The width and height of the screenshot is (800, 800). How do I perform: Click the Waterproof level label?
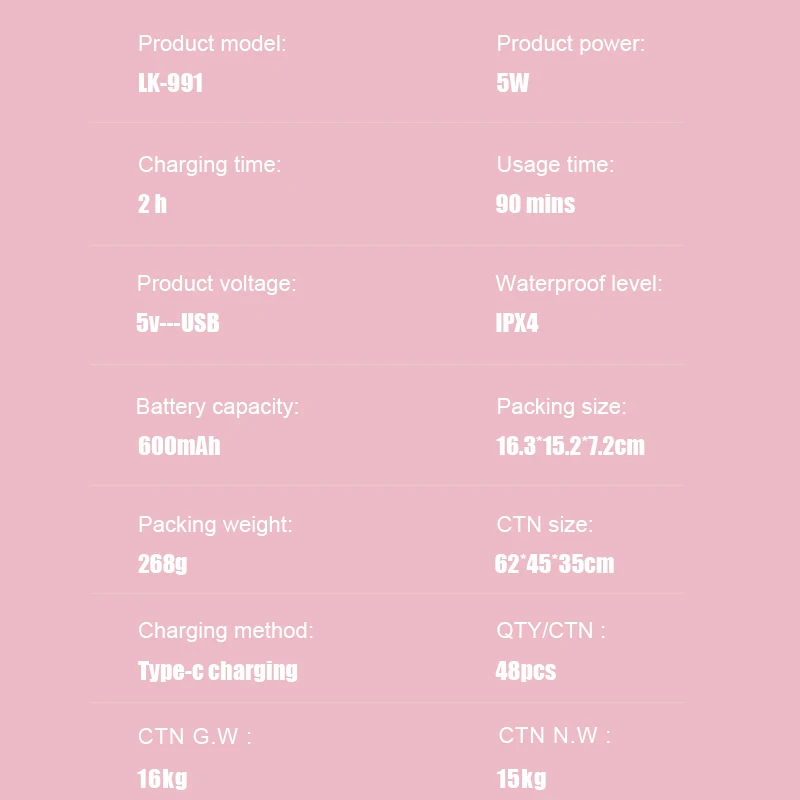coord(579,284)
